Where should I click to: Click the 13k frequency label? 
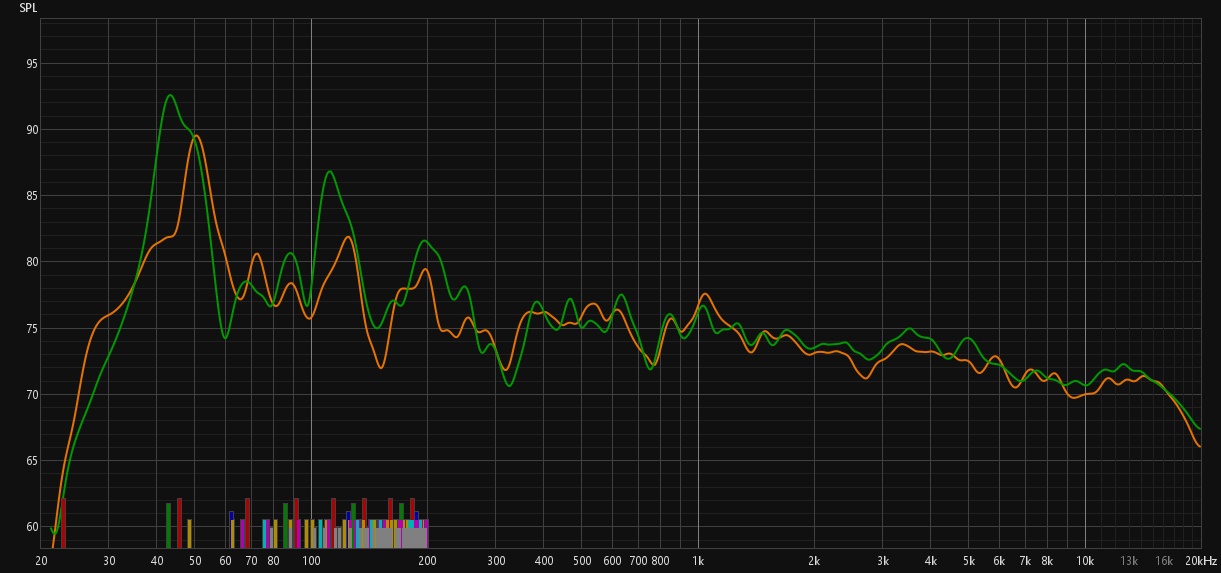coord(1129,561)
